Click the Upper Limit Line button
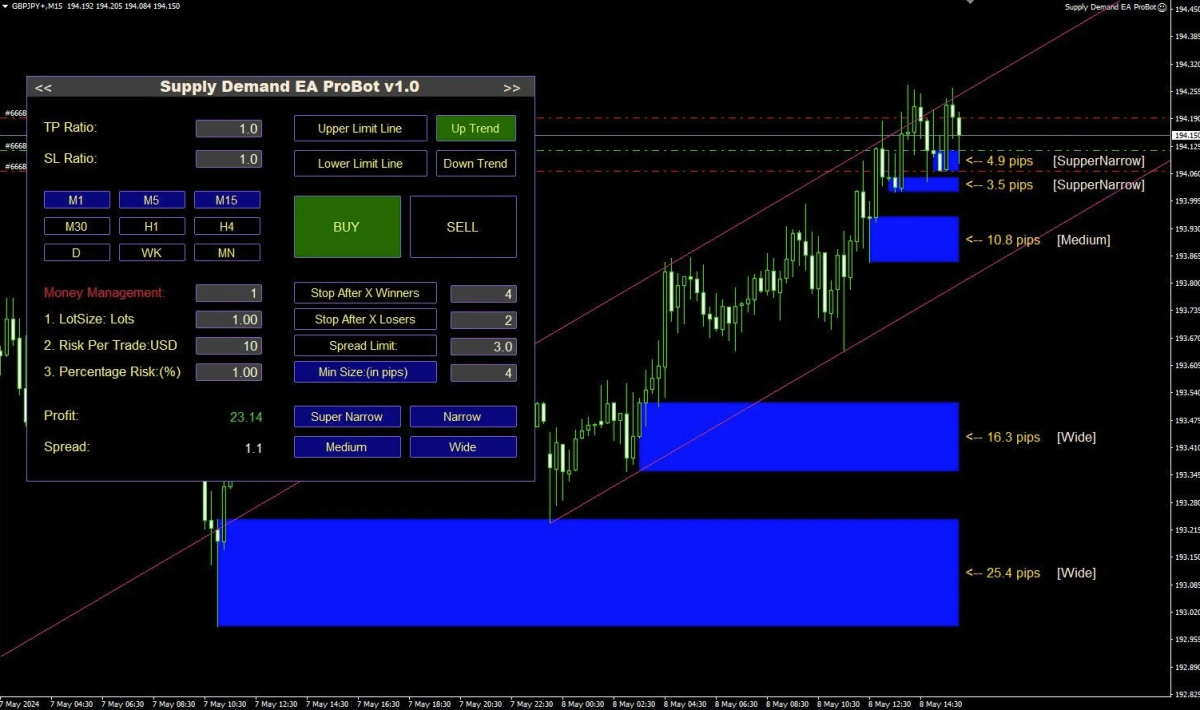This screenshot has height=710, width=1200. point(360,128)
